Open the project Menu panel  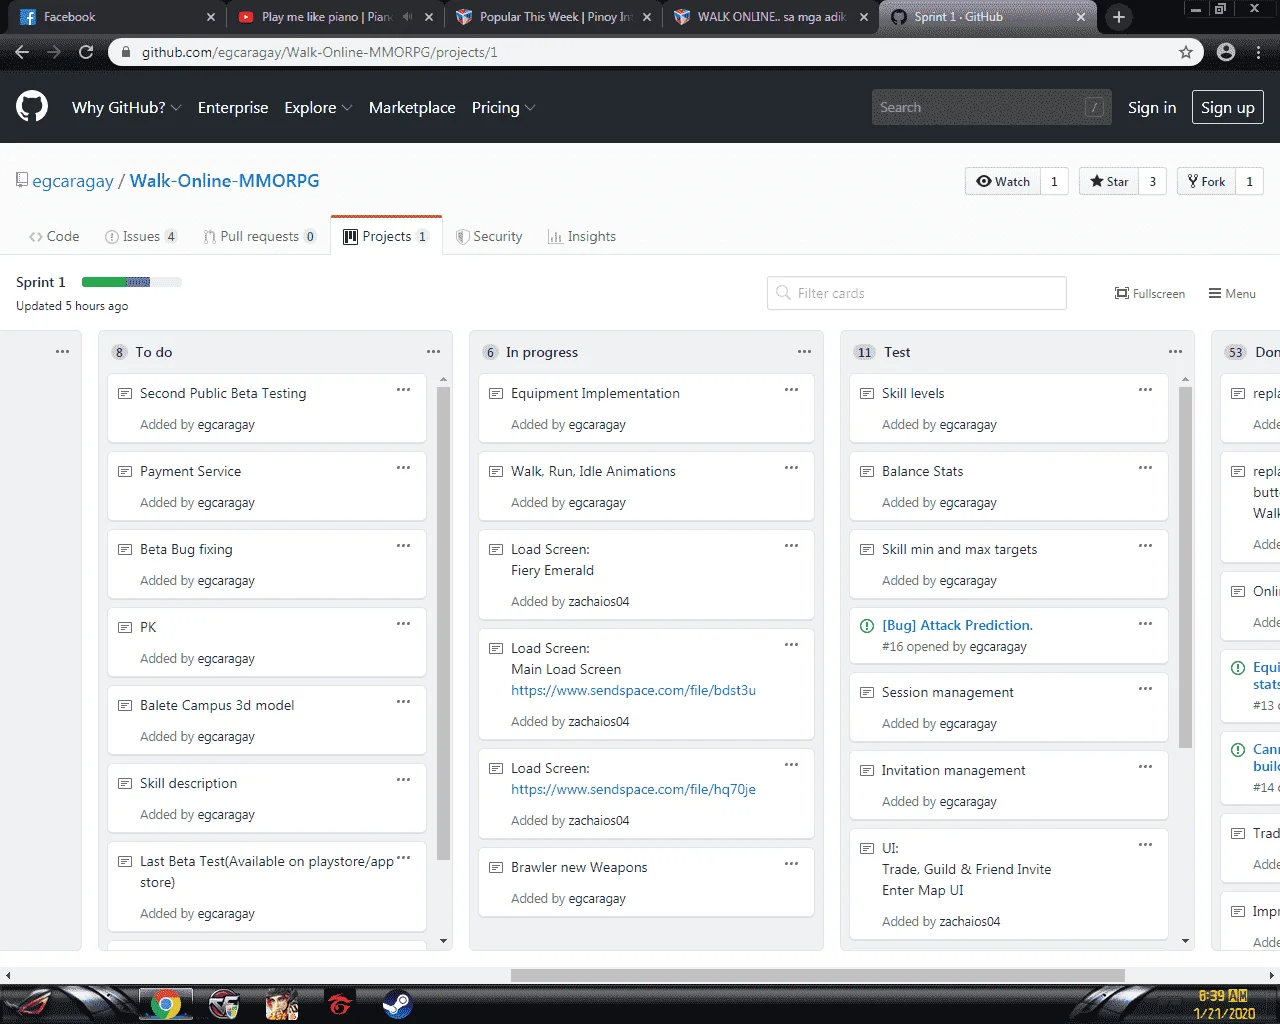[x=1232, y=293]
